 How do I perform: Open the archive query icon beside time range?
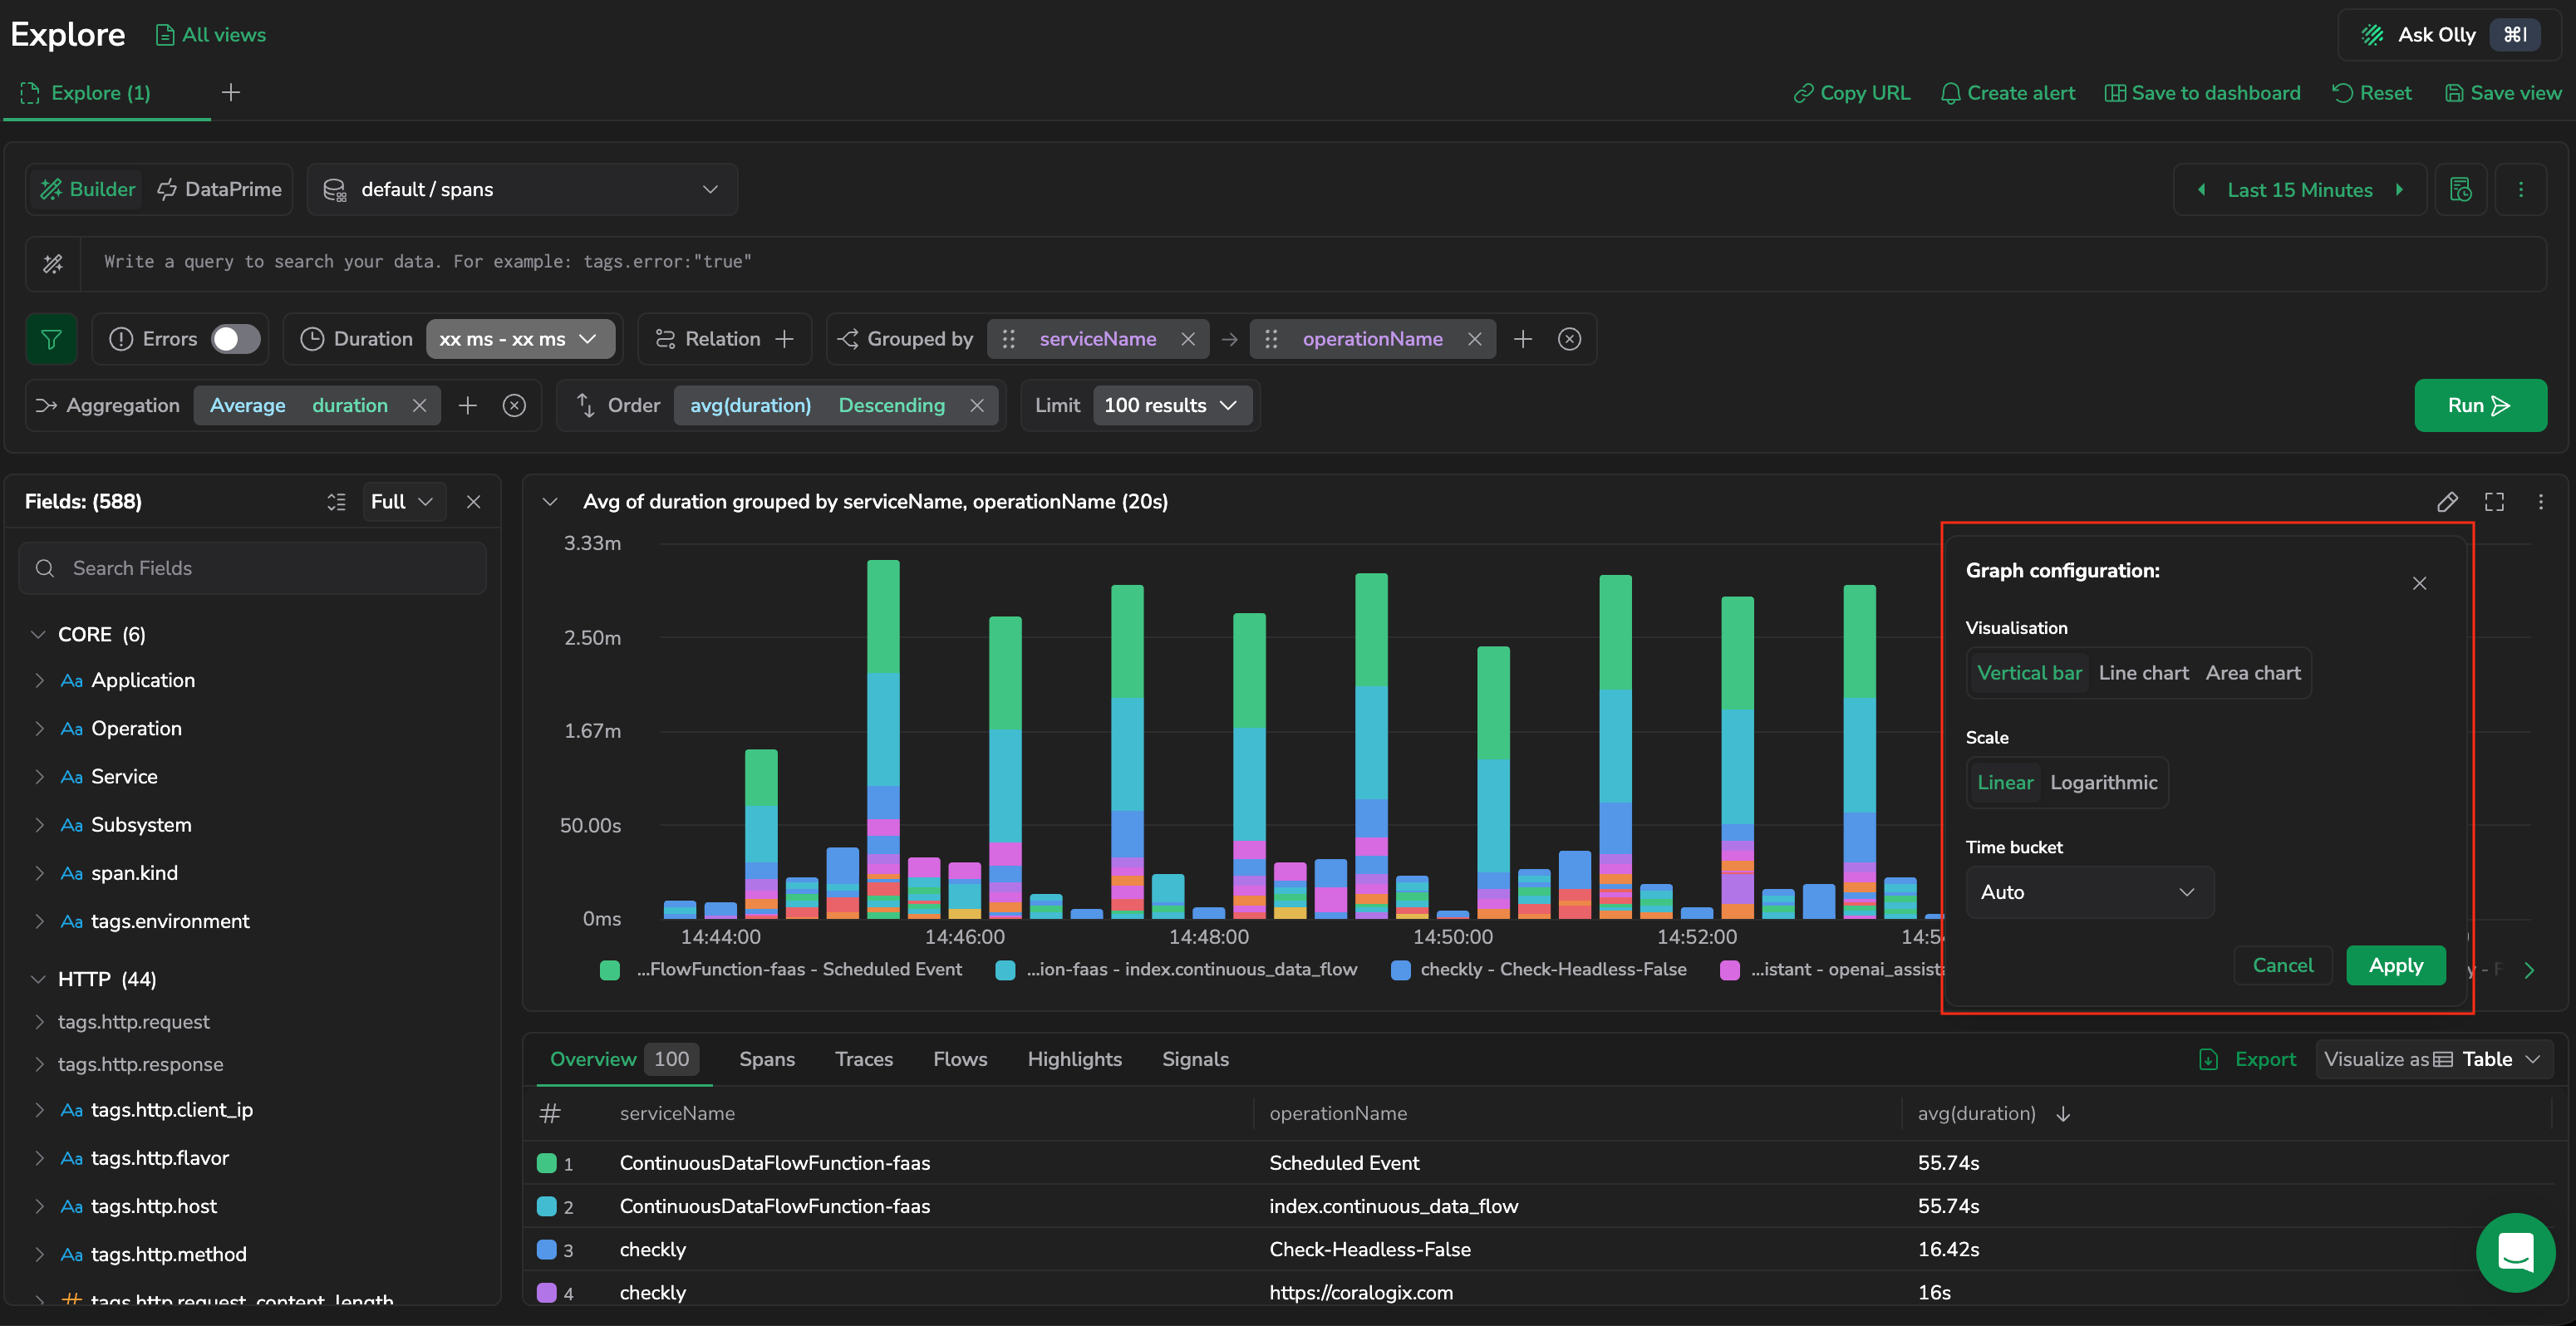tap(2461, 190)
